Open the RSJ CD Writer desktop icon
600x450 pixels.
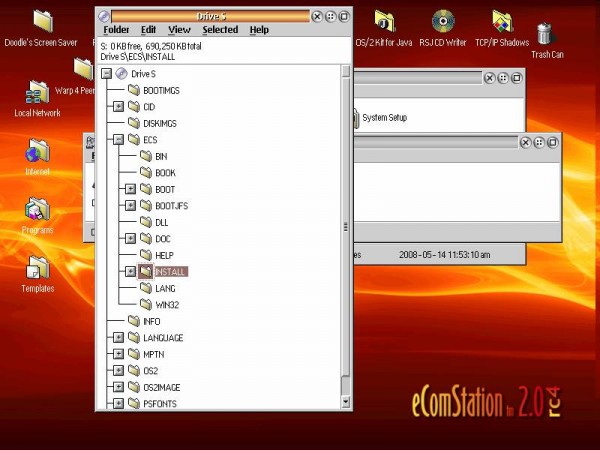click(x=444, y=21)
